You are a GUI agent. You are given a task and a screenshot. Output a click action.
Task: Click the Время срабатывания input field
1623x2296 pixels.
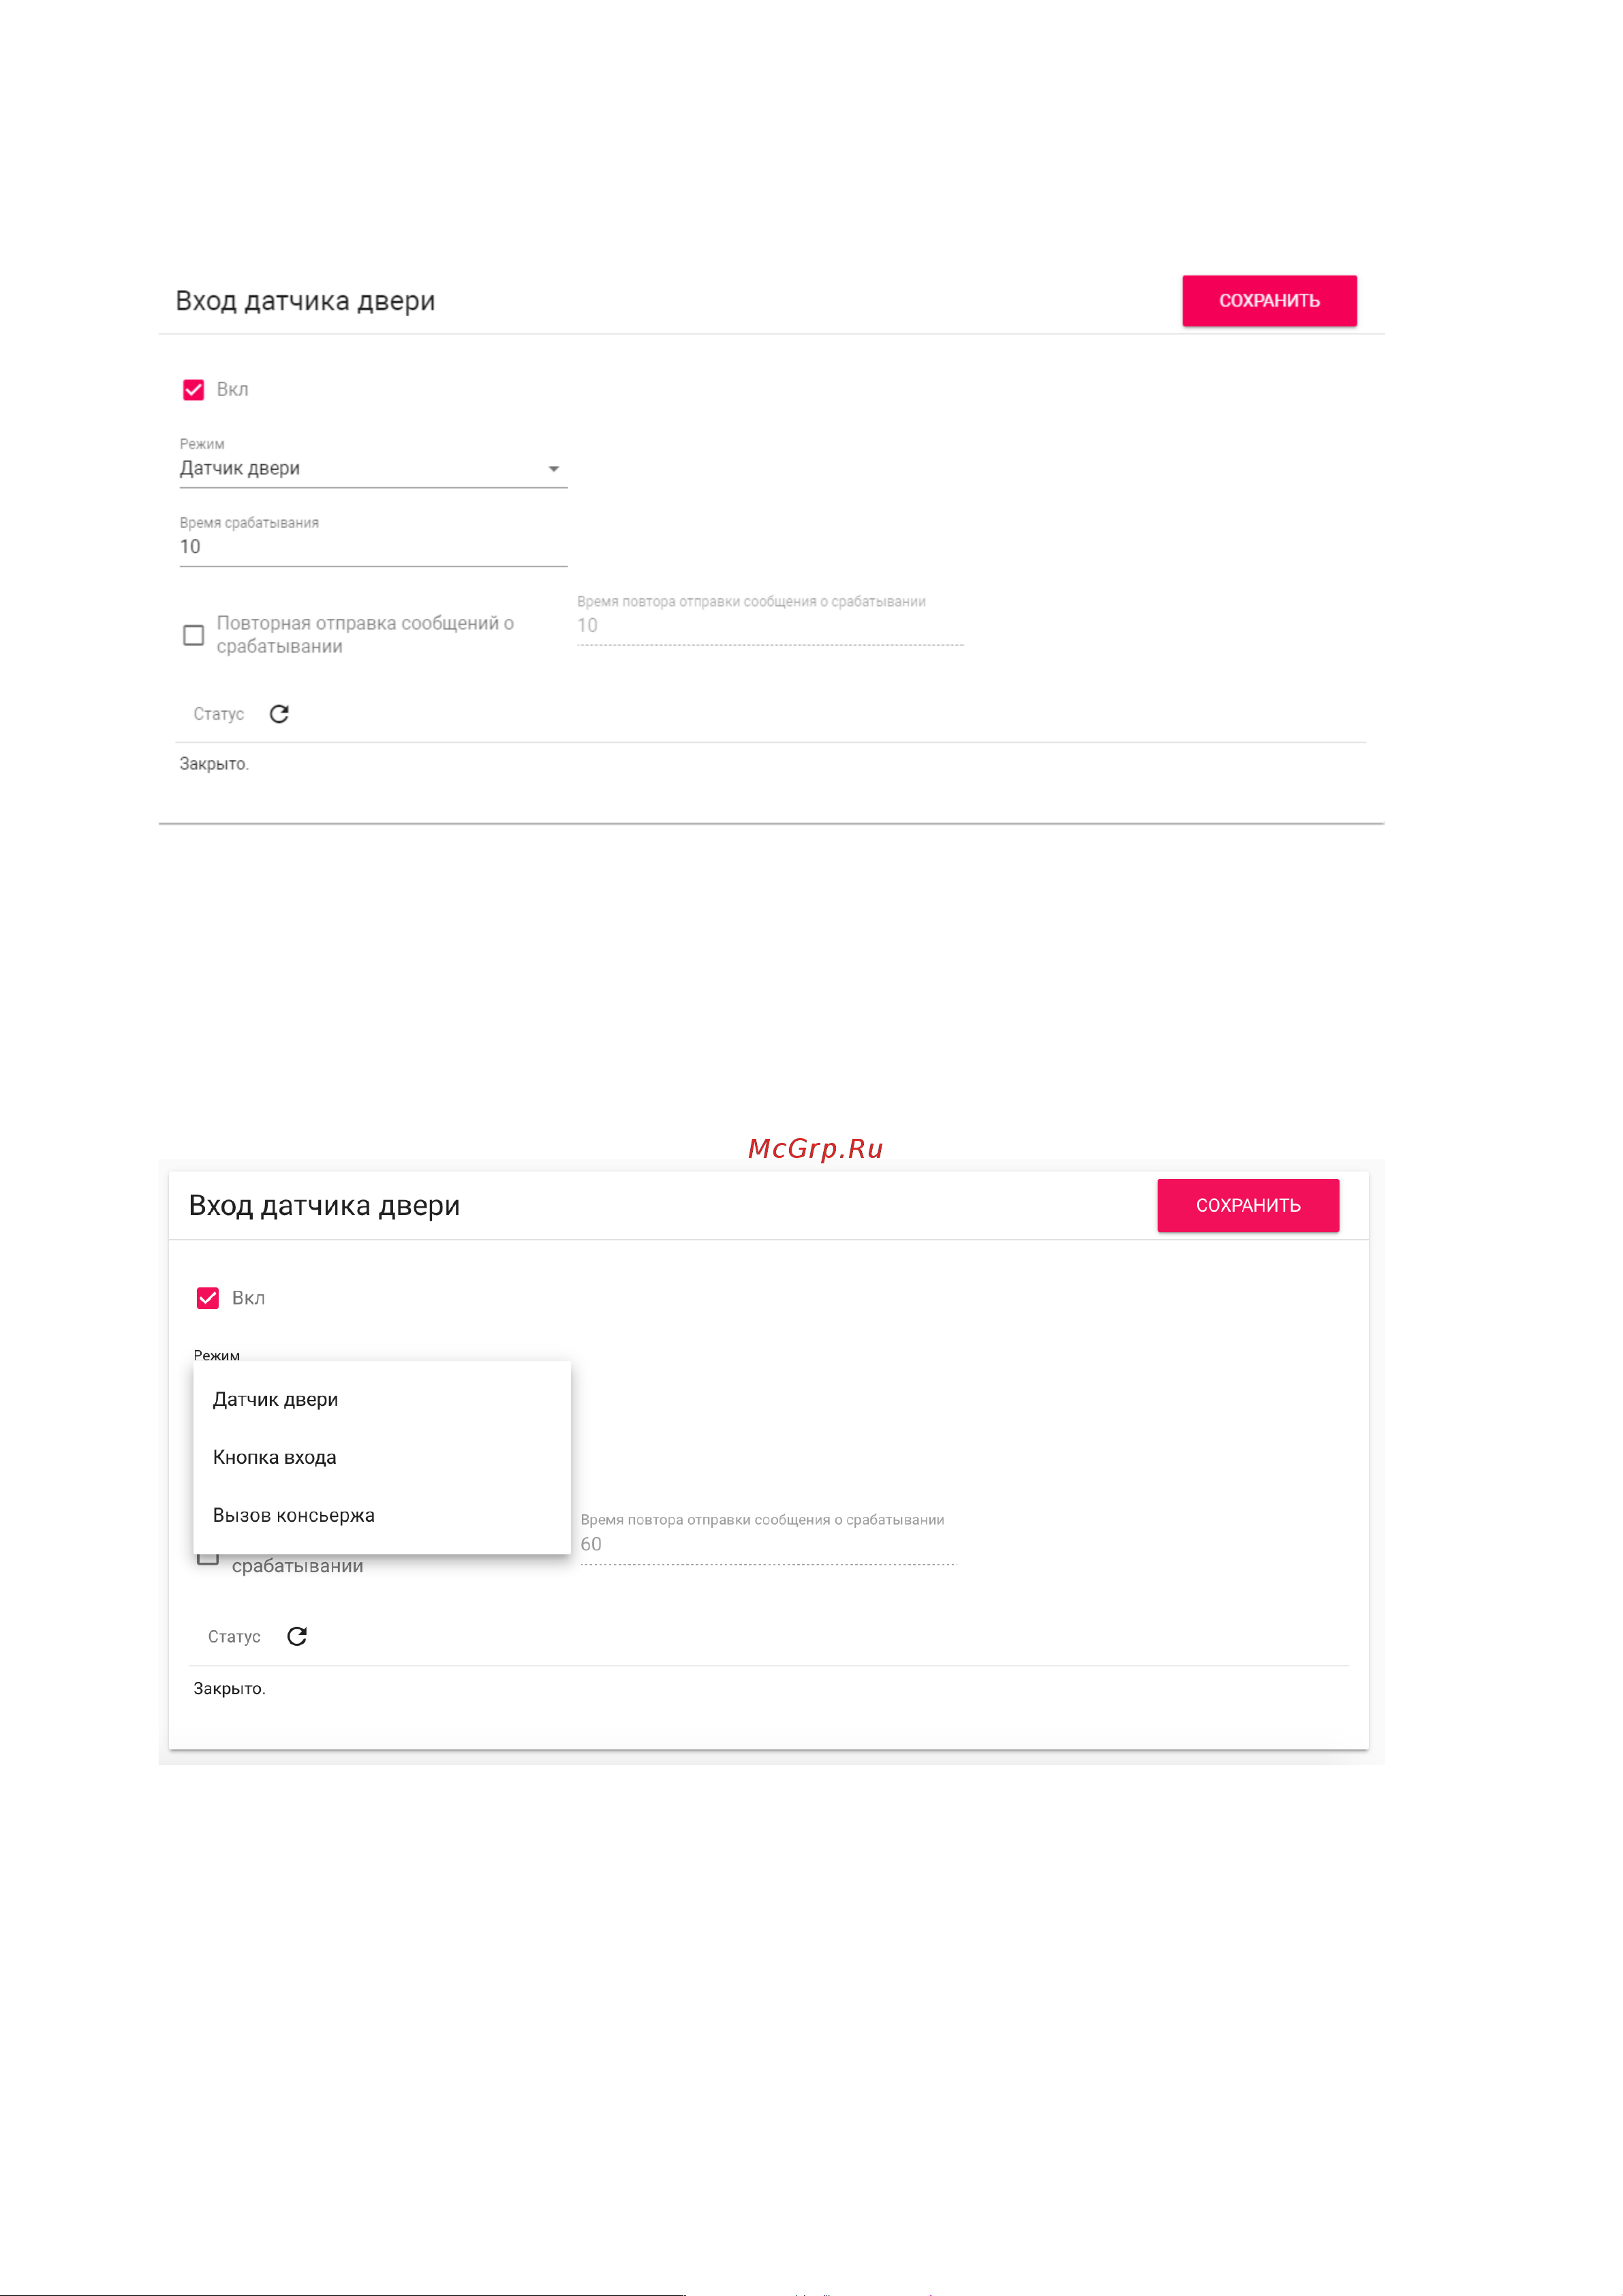(x=373, y=547)
